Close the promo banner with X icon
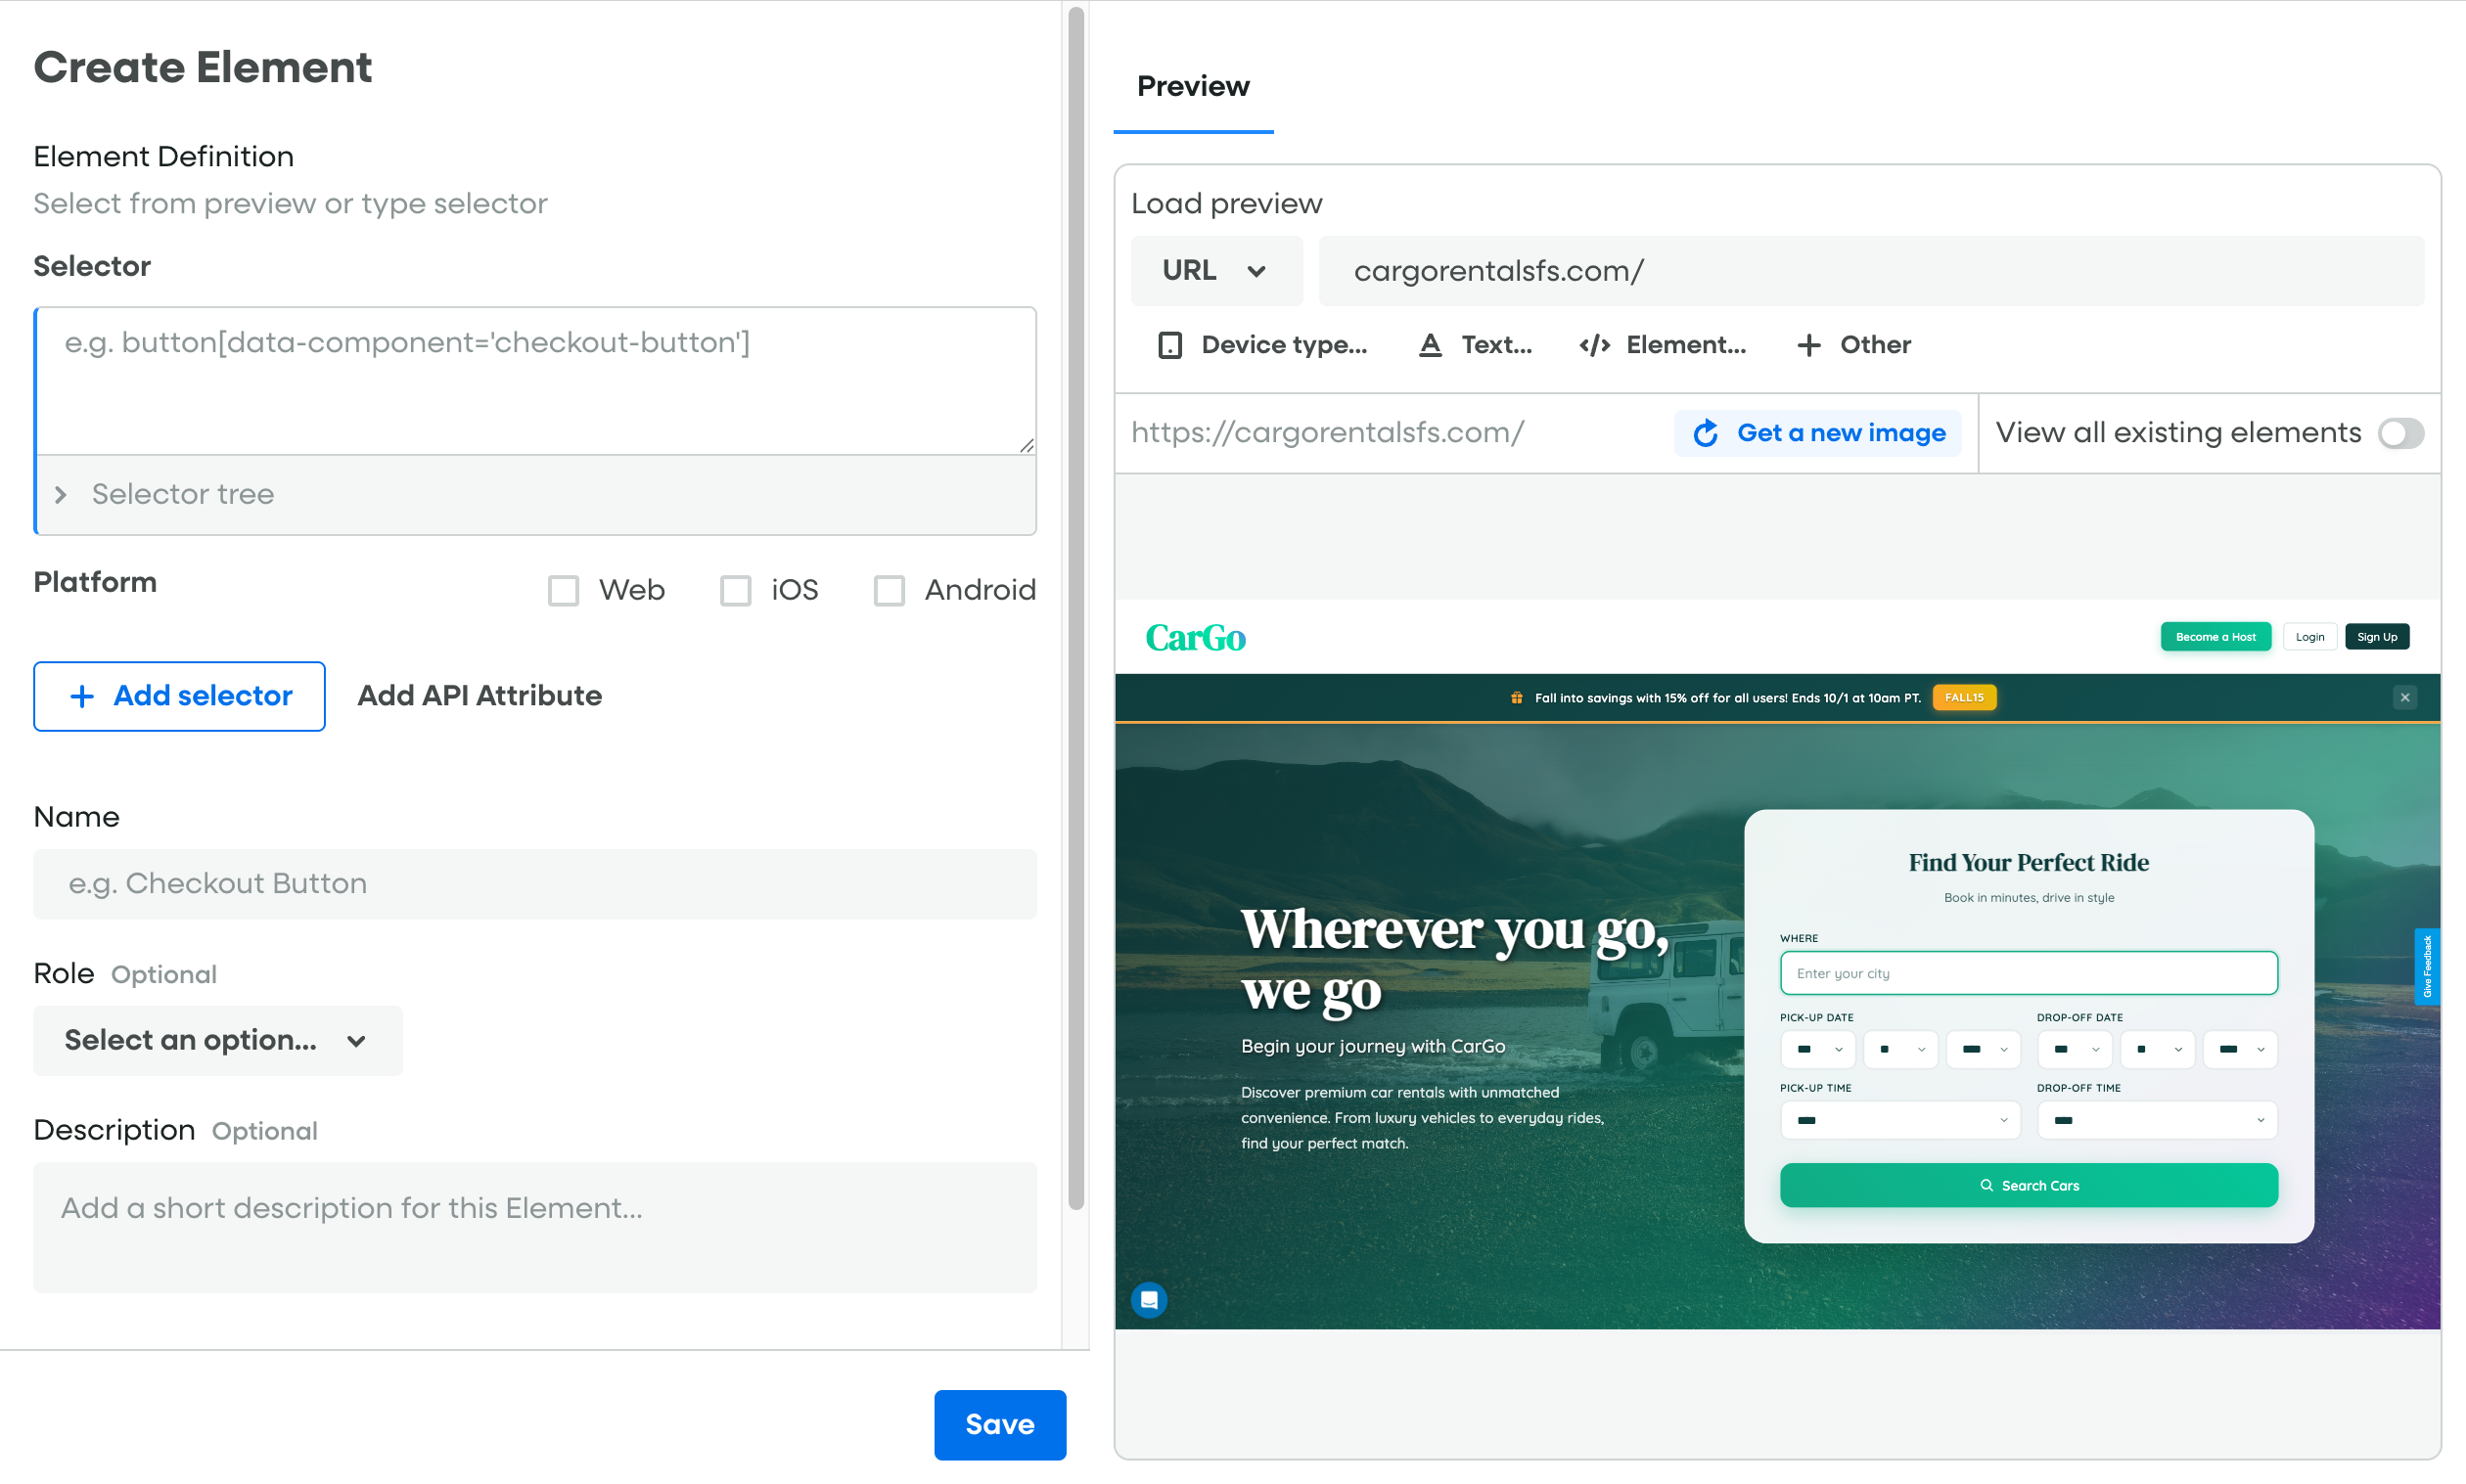Image resolution: width=2466 pixels, height=1484 pixels. coord(2405,697)
